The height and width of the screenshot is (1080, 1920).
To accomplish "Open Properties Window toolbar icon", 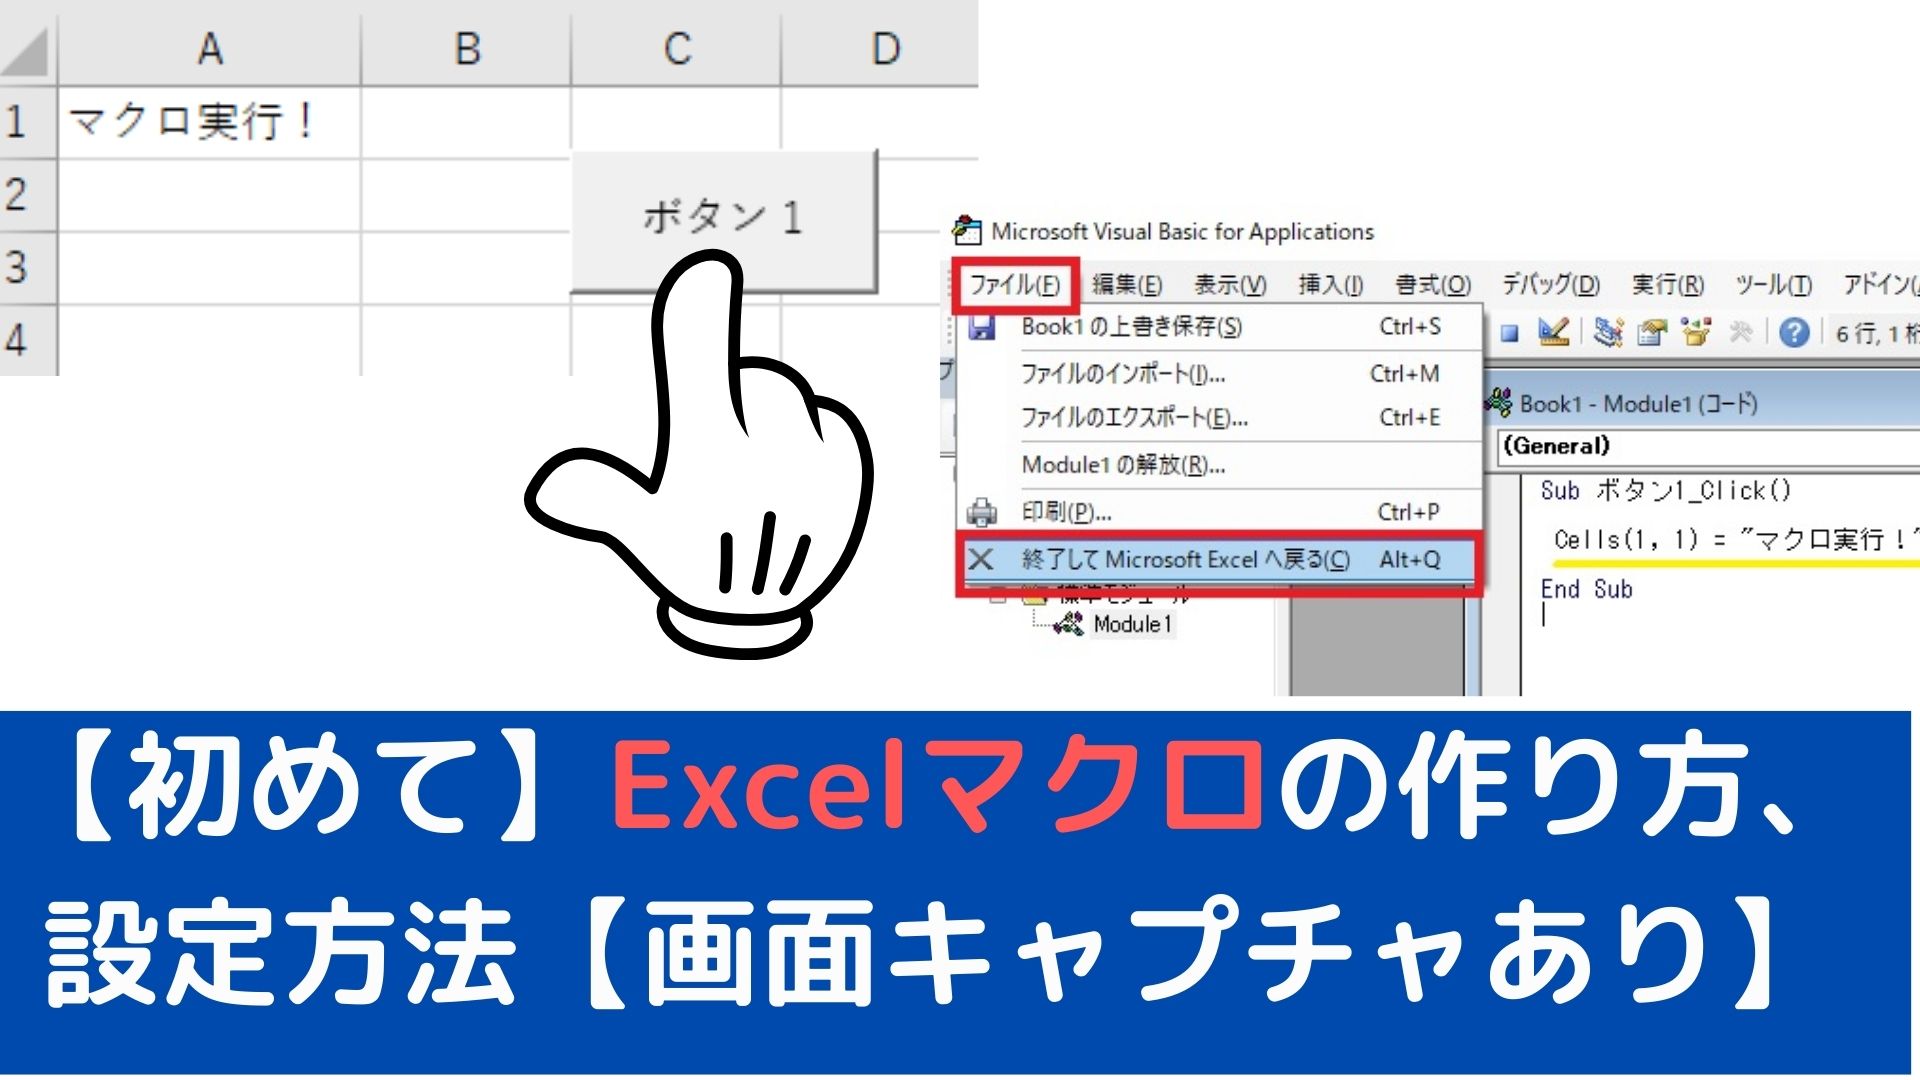I will click(x=1652, y=332).
